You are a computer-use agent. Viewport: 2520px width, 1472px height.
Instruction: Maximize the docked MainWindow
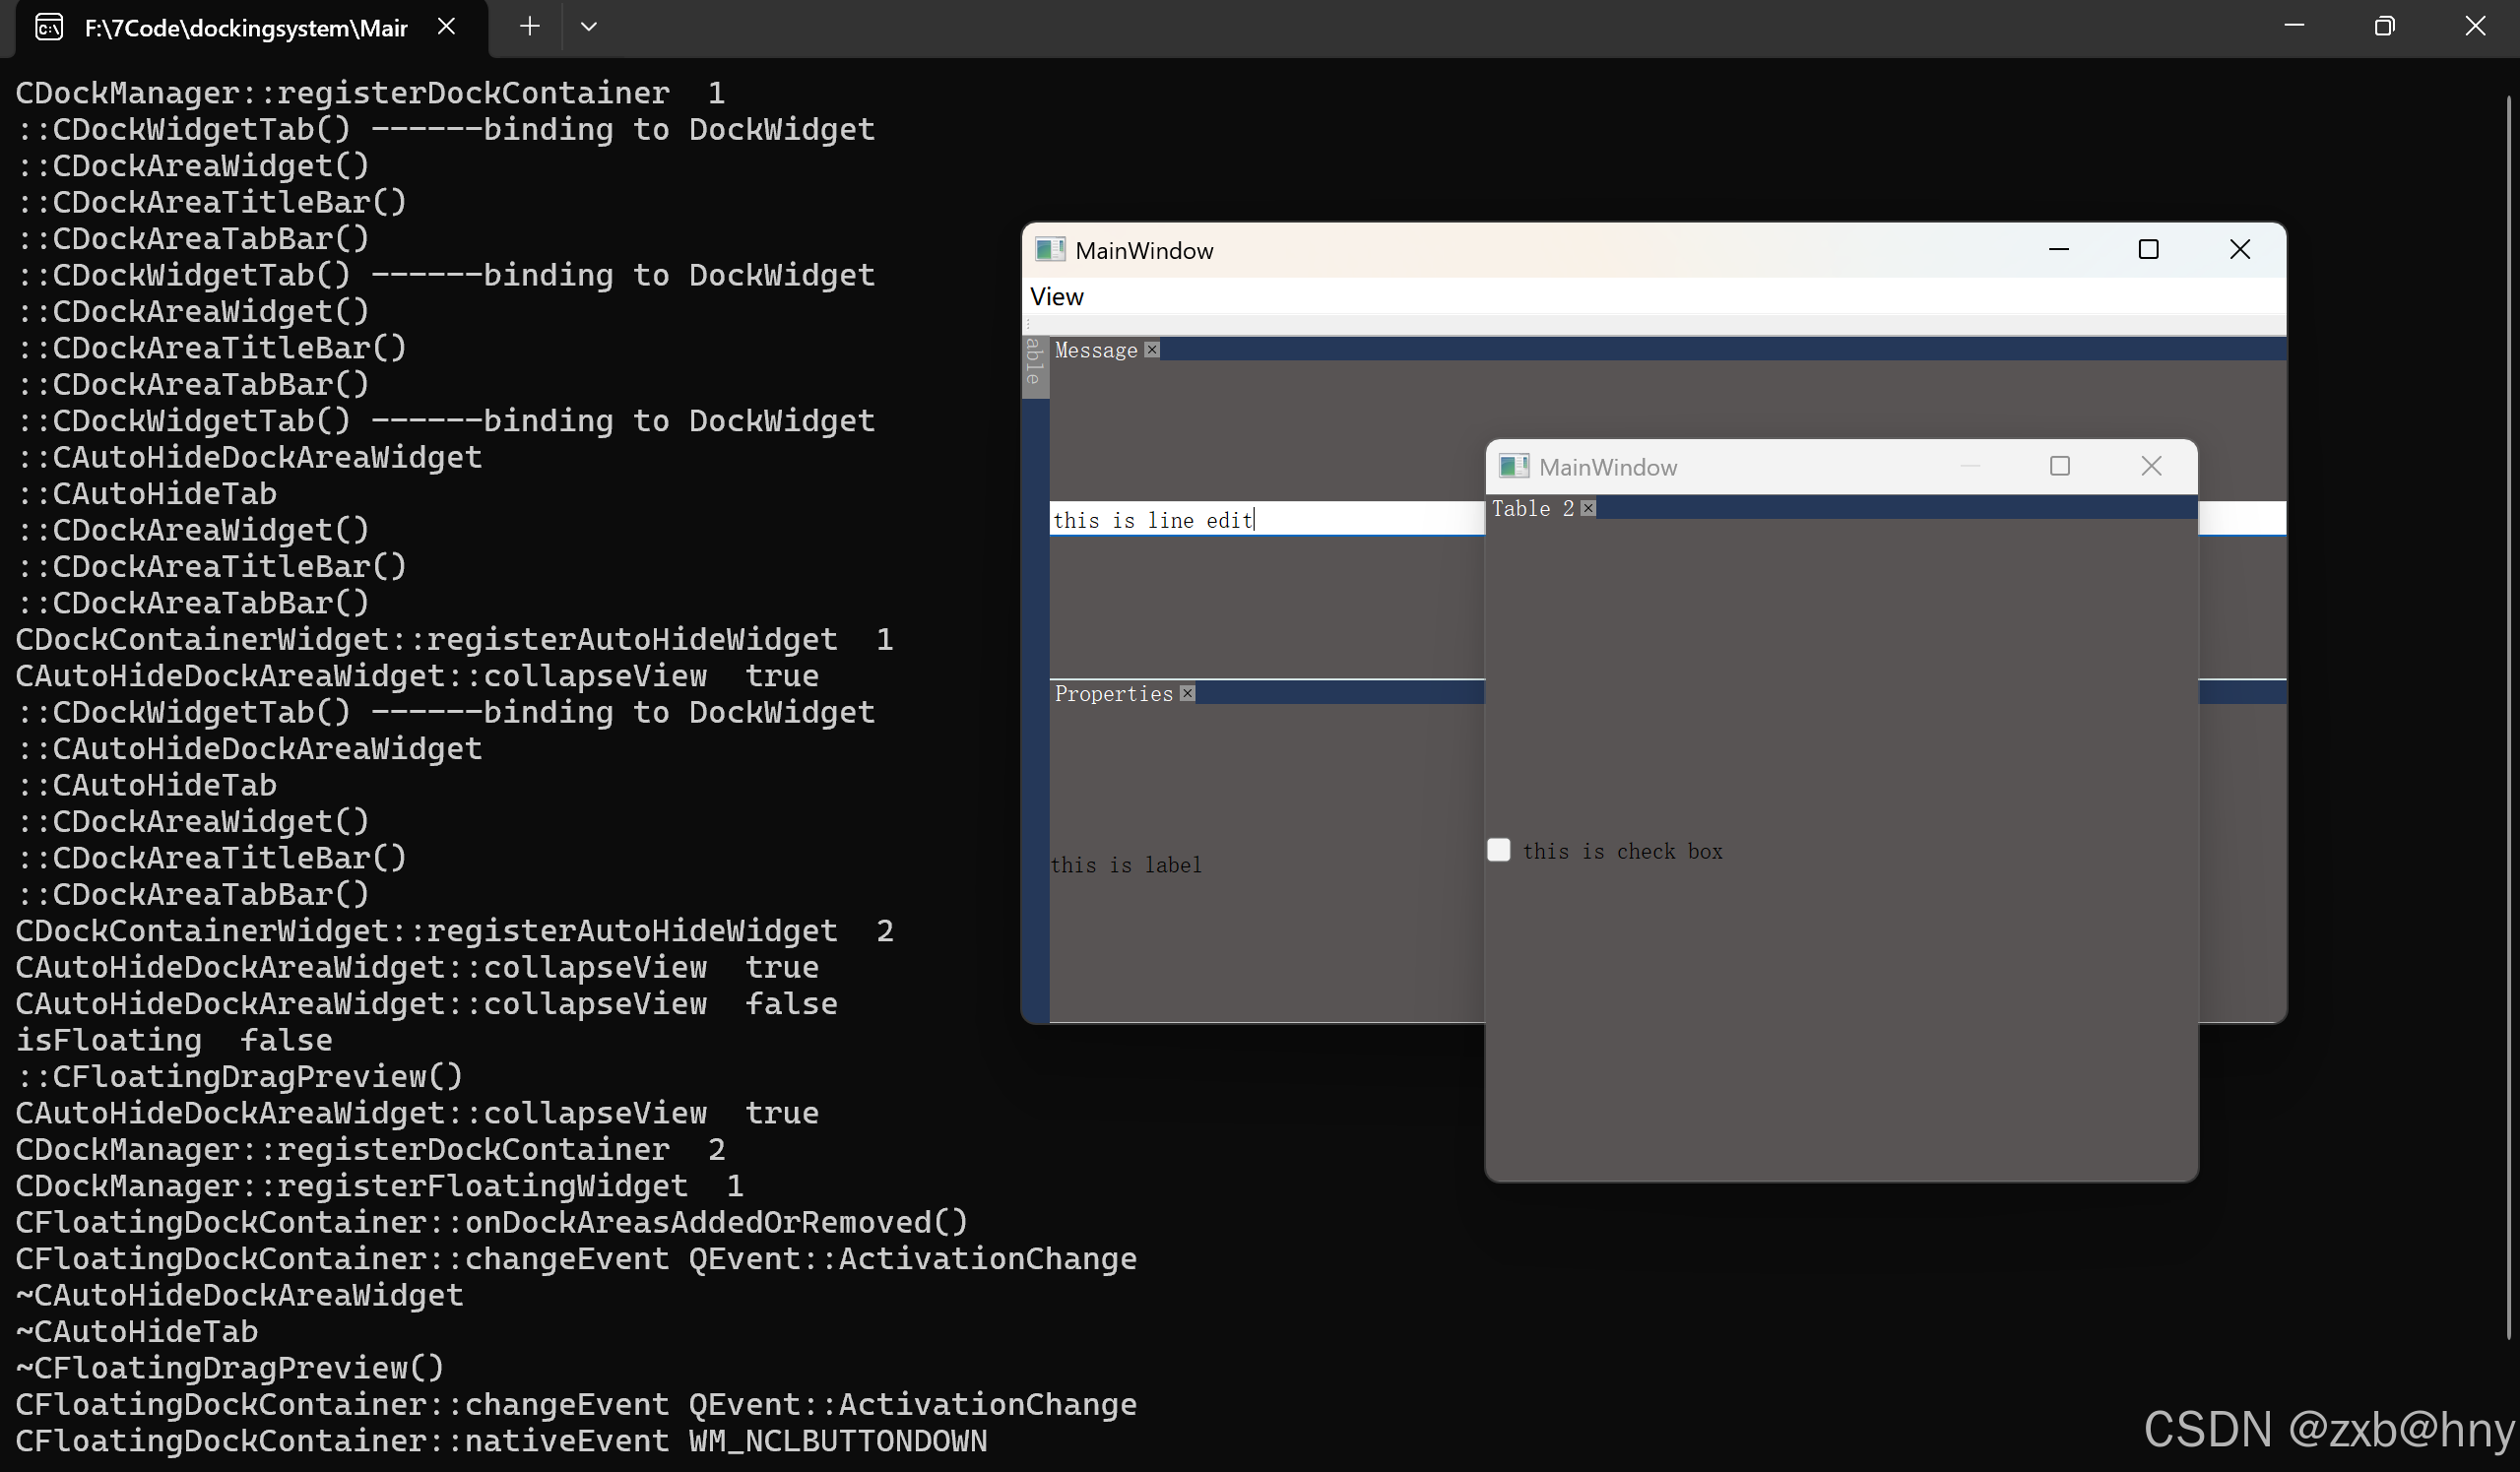pos(2148,249)
